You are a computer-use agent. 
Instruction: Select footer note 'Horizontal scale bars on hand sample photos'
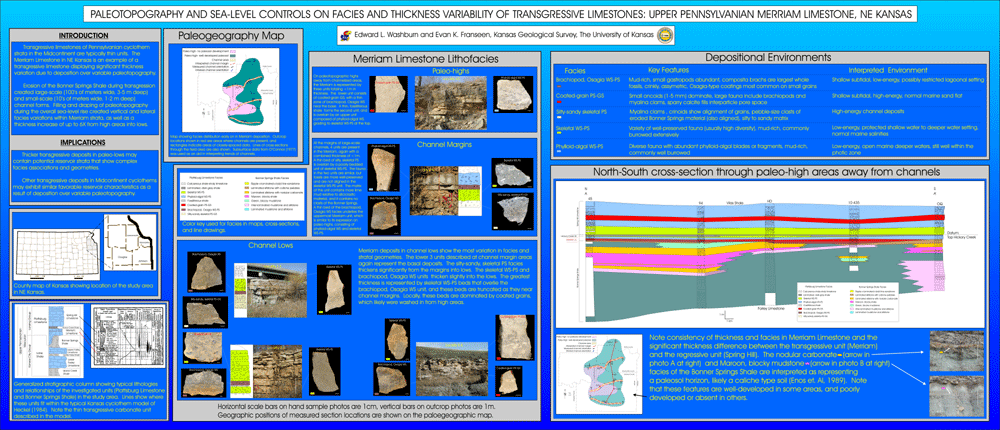click(356, 410)
